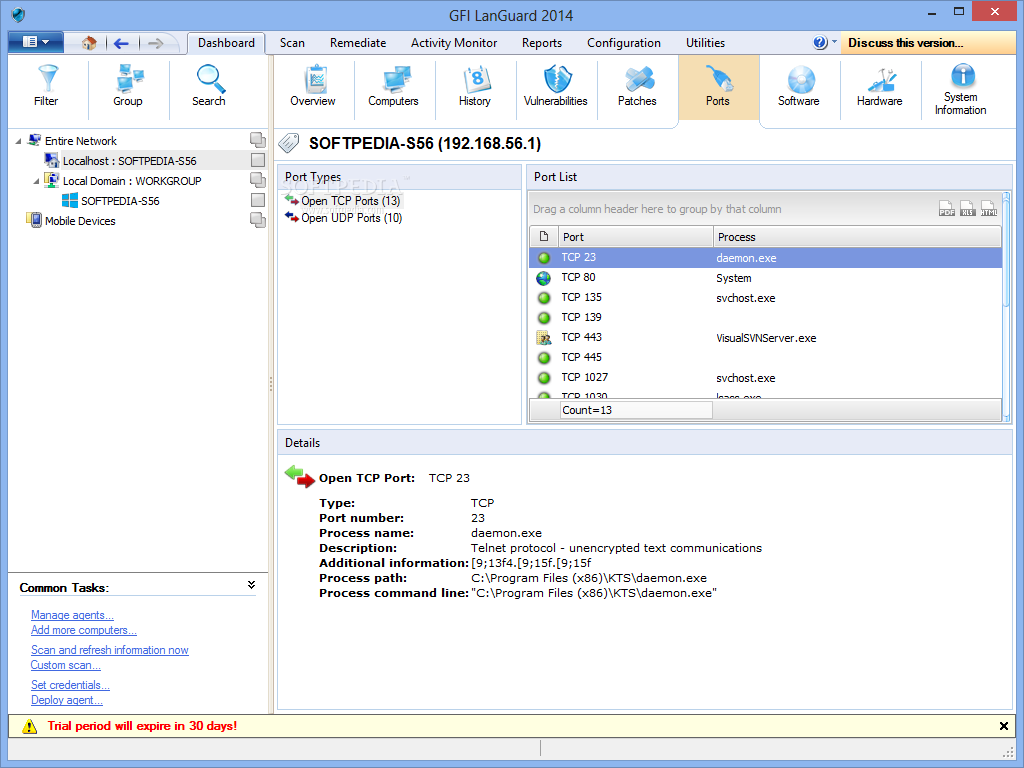Screen dimensions: 1024x768
Task: Select the TCP 23 daemon.exe row
Action: pos(765,257)
